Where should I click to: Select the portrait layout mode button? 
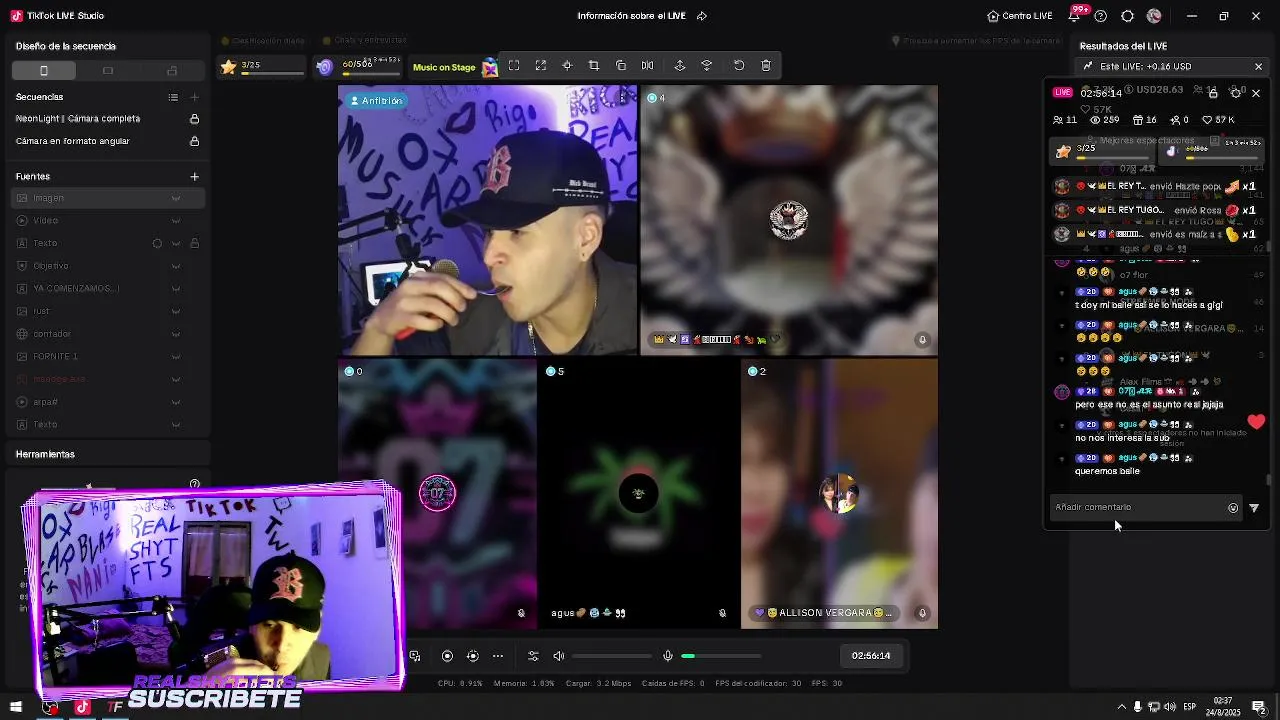coord(44,71)
